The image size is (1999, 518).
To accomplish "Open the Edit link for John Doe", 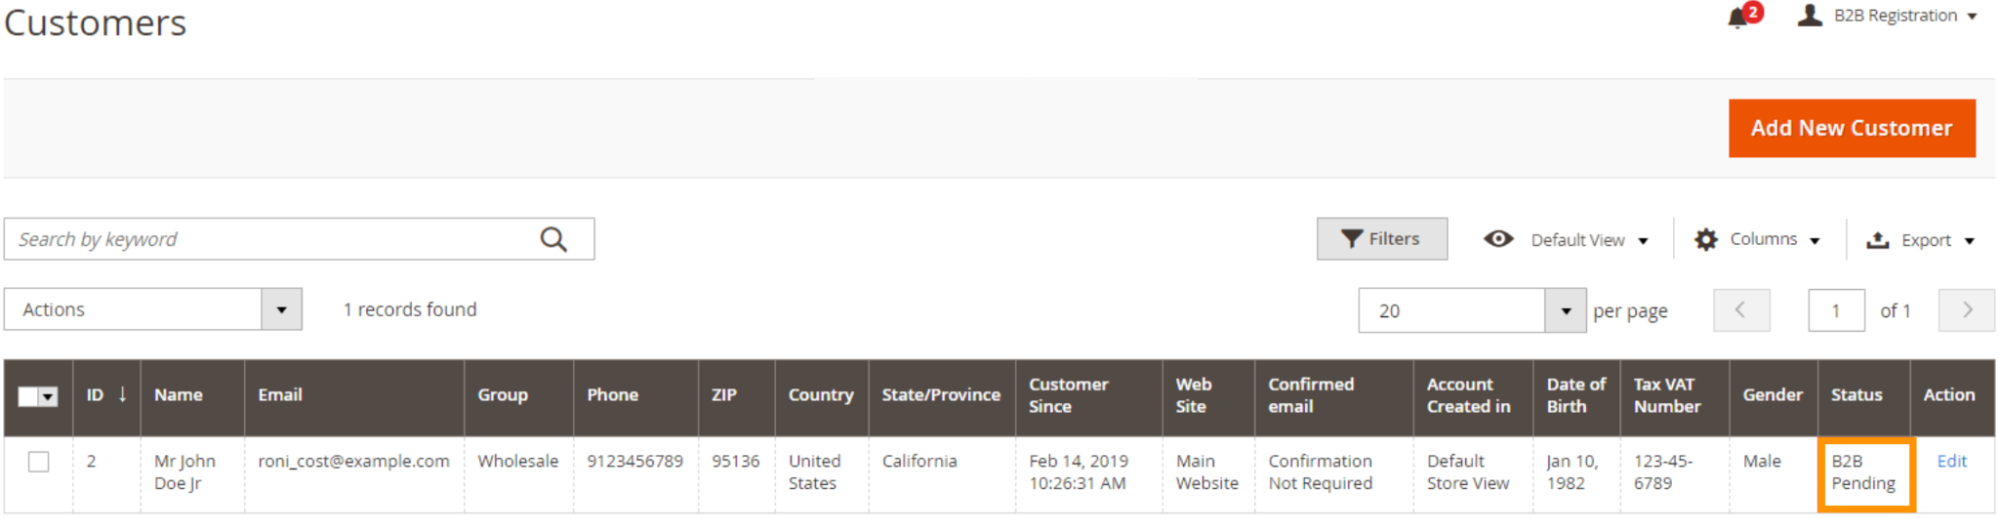I will [x=1951, y=461].
